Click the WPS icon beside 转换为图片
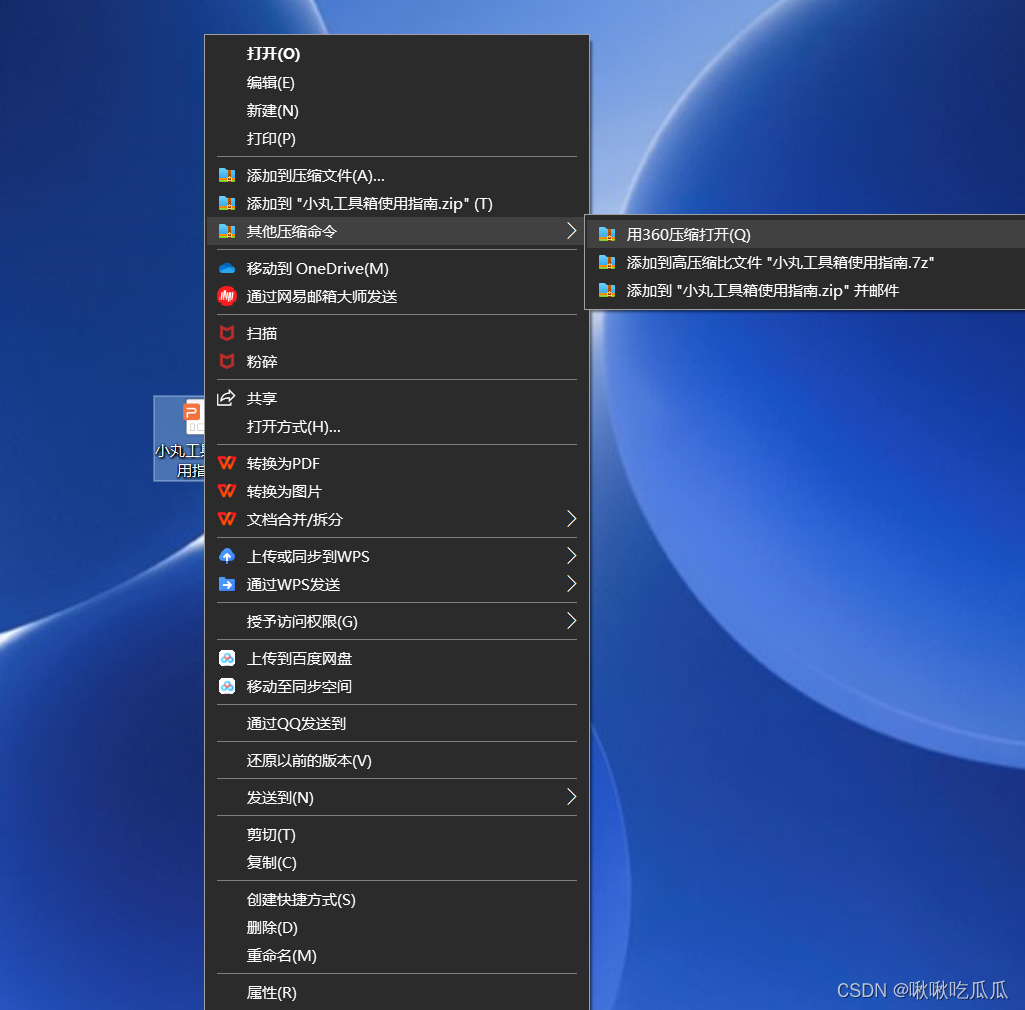This screenshot has width=1025, height=1010. point(227,491)
